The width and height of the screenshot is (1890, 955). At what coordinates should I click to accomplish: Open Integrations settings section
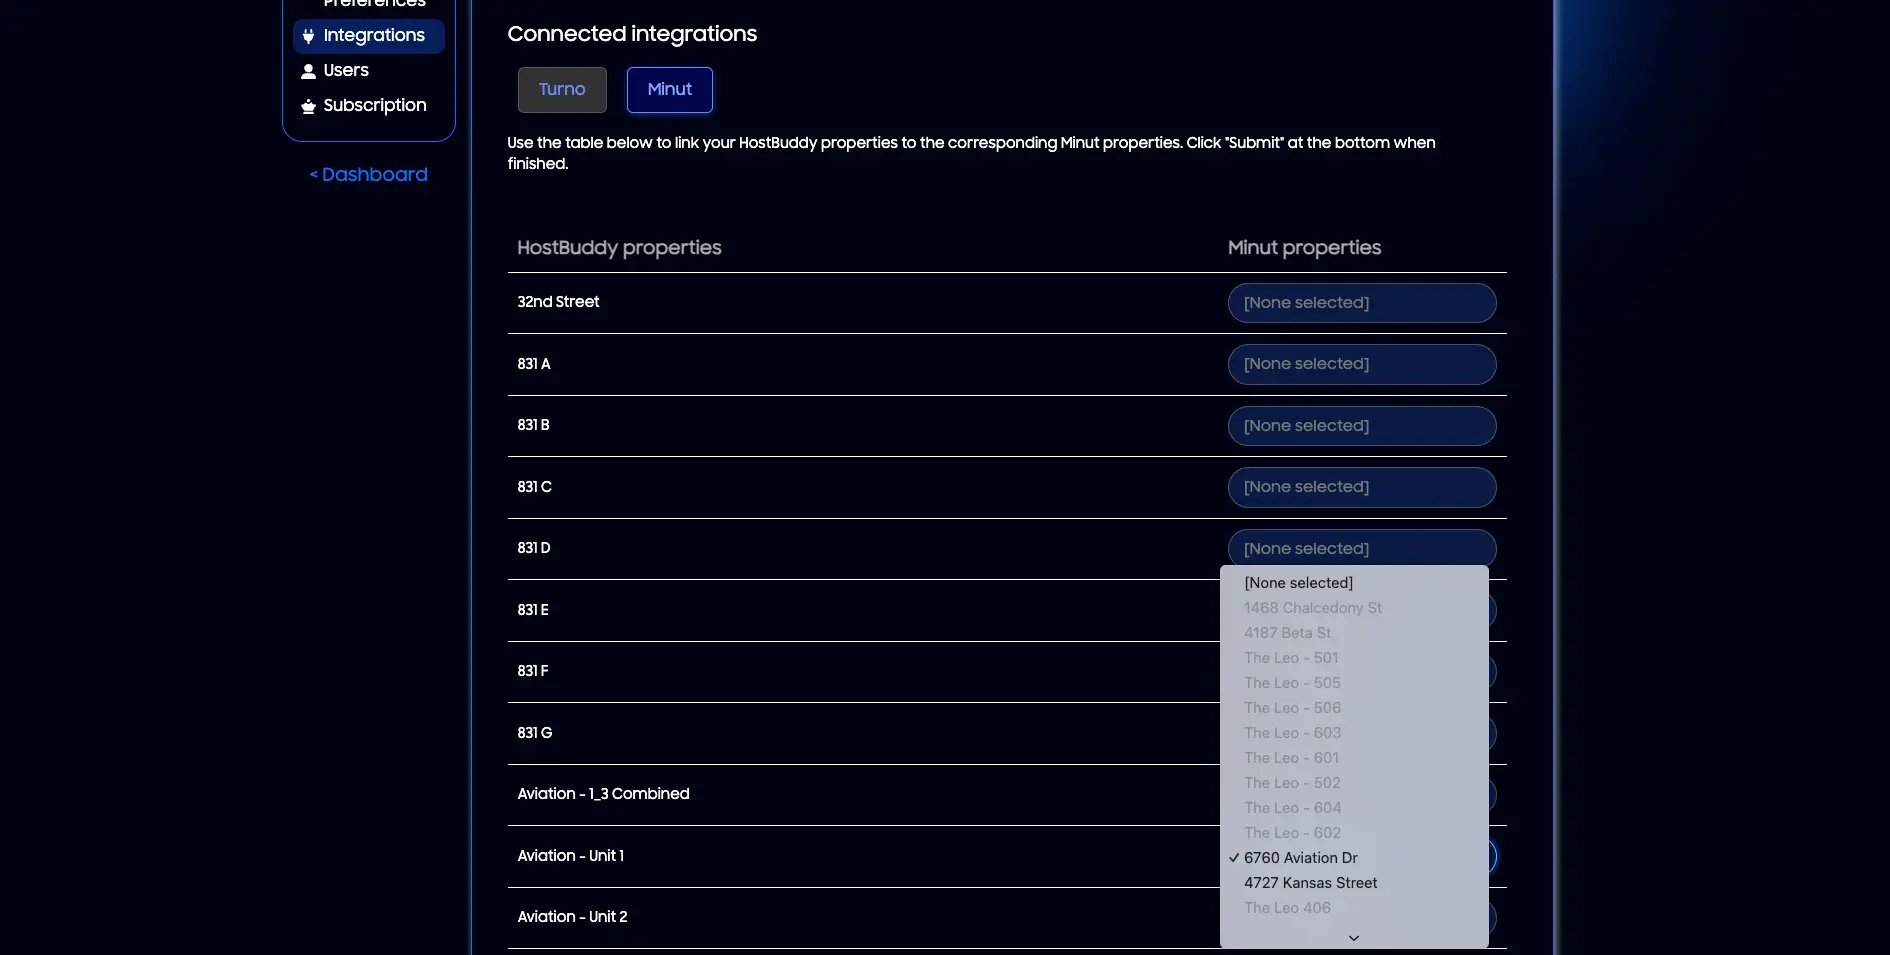pyautogui.click(x=369, y=36)
